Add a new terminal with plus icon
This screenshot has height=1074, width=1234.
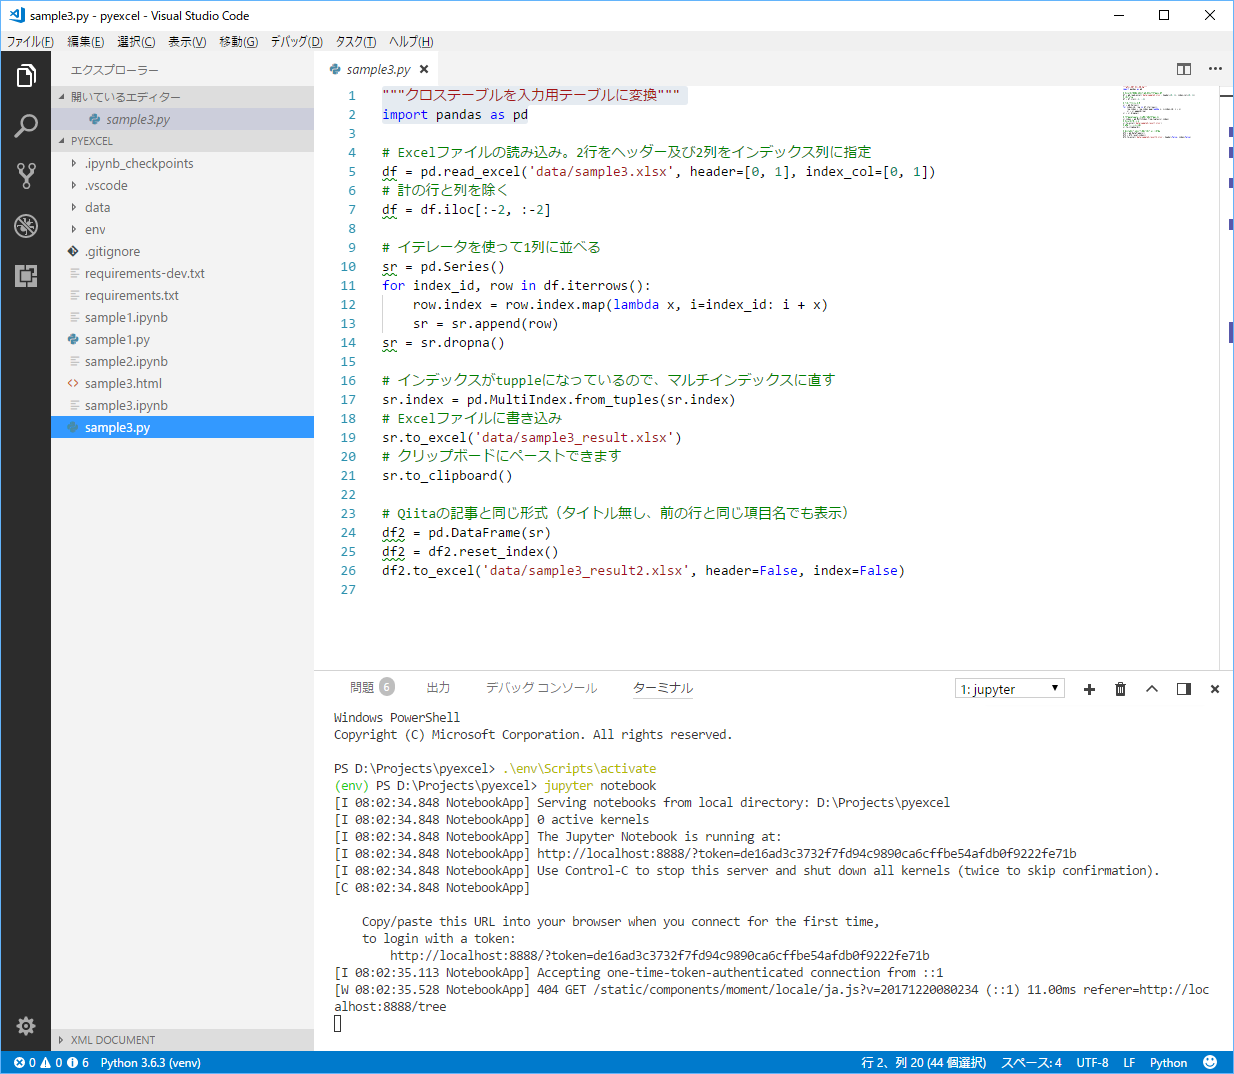(x=1089, y=689)
